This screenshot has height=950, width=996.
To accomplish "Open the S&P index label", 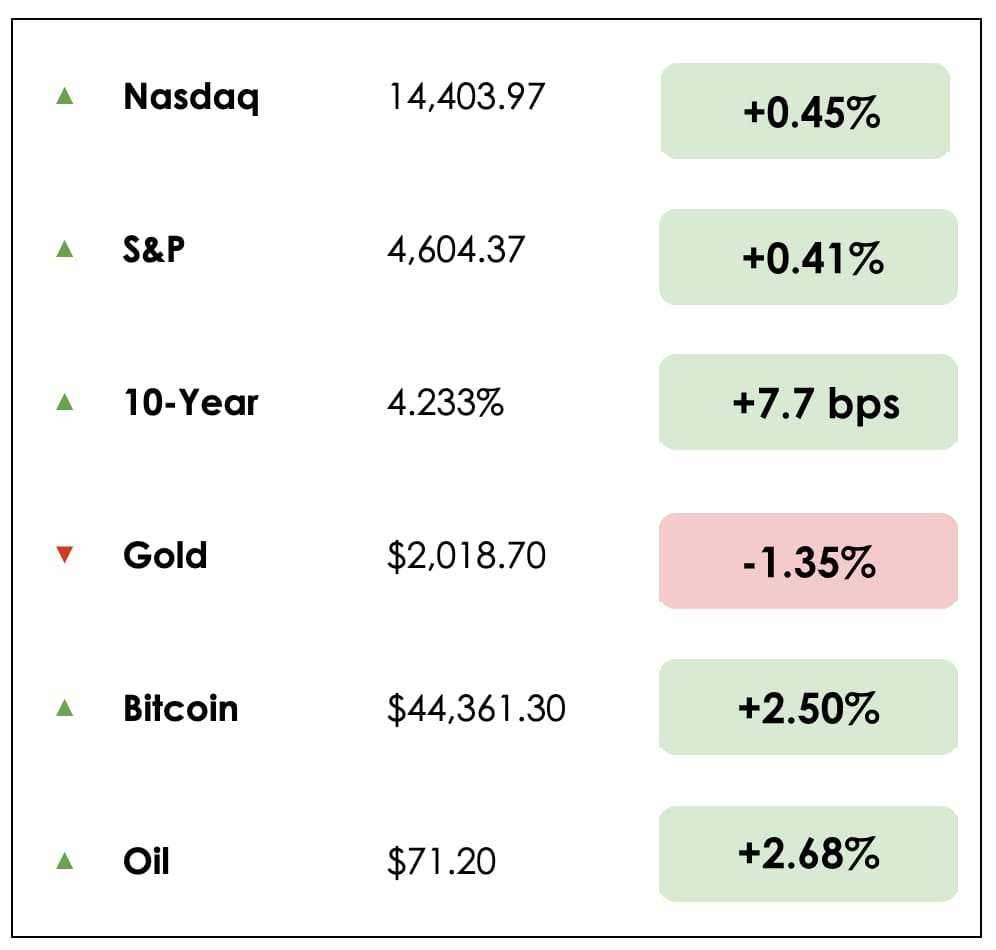I will click(154, 249).
